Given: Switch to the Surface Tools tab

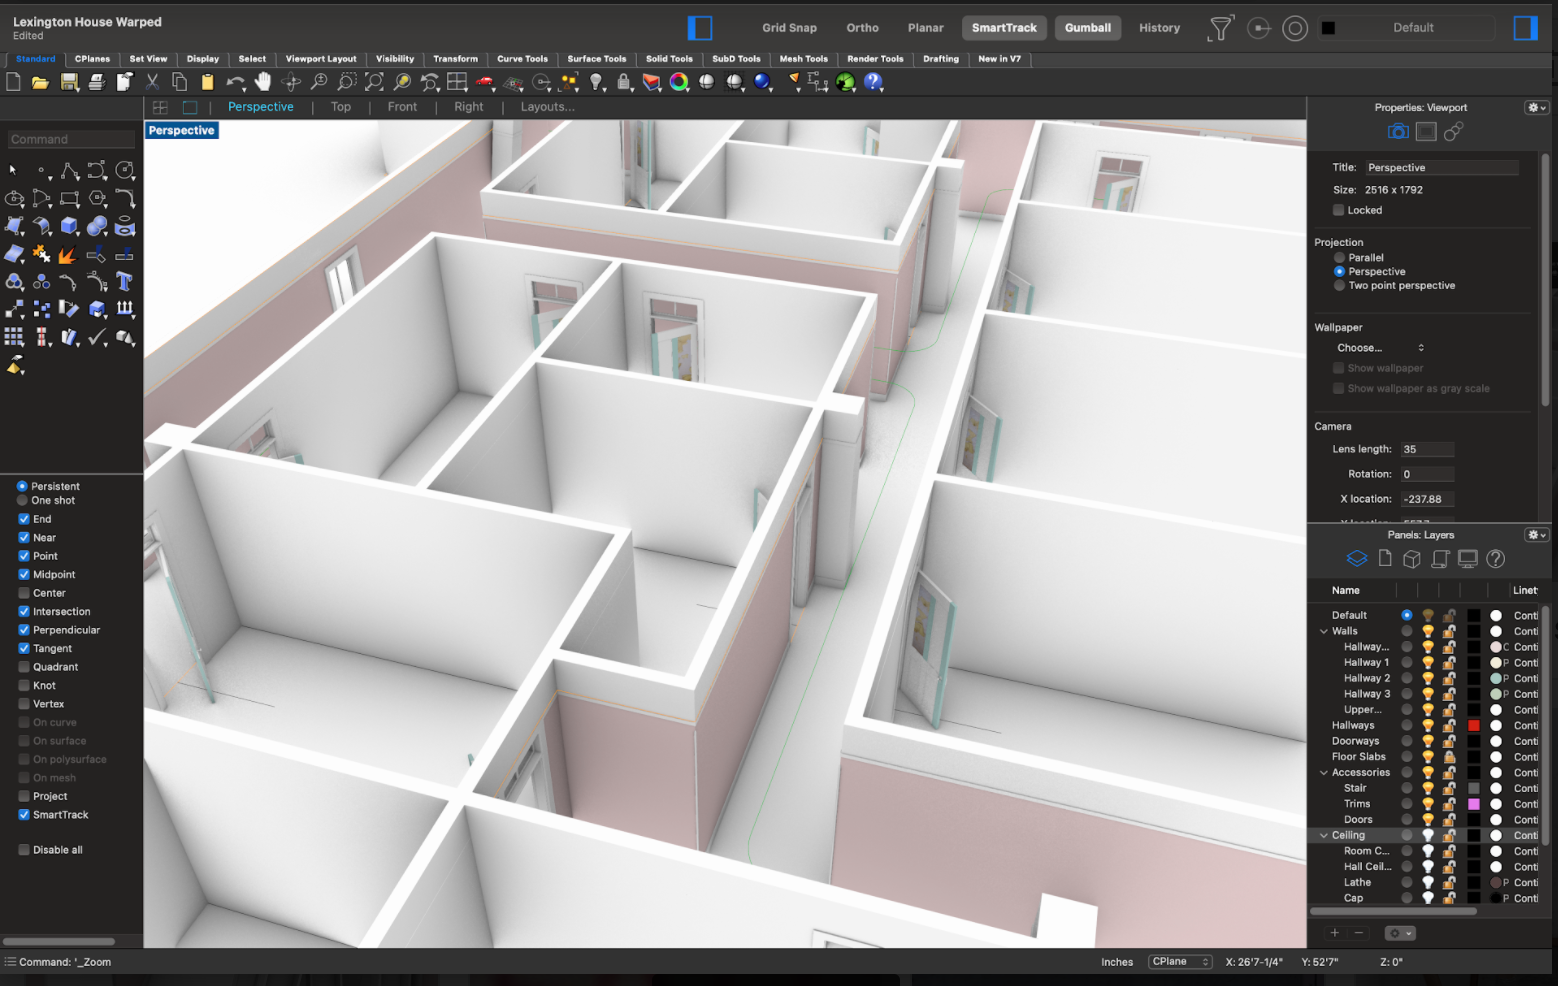Looking at the screenshot, I should [596, 59].
